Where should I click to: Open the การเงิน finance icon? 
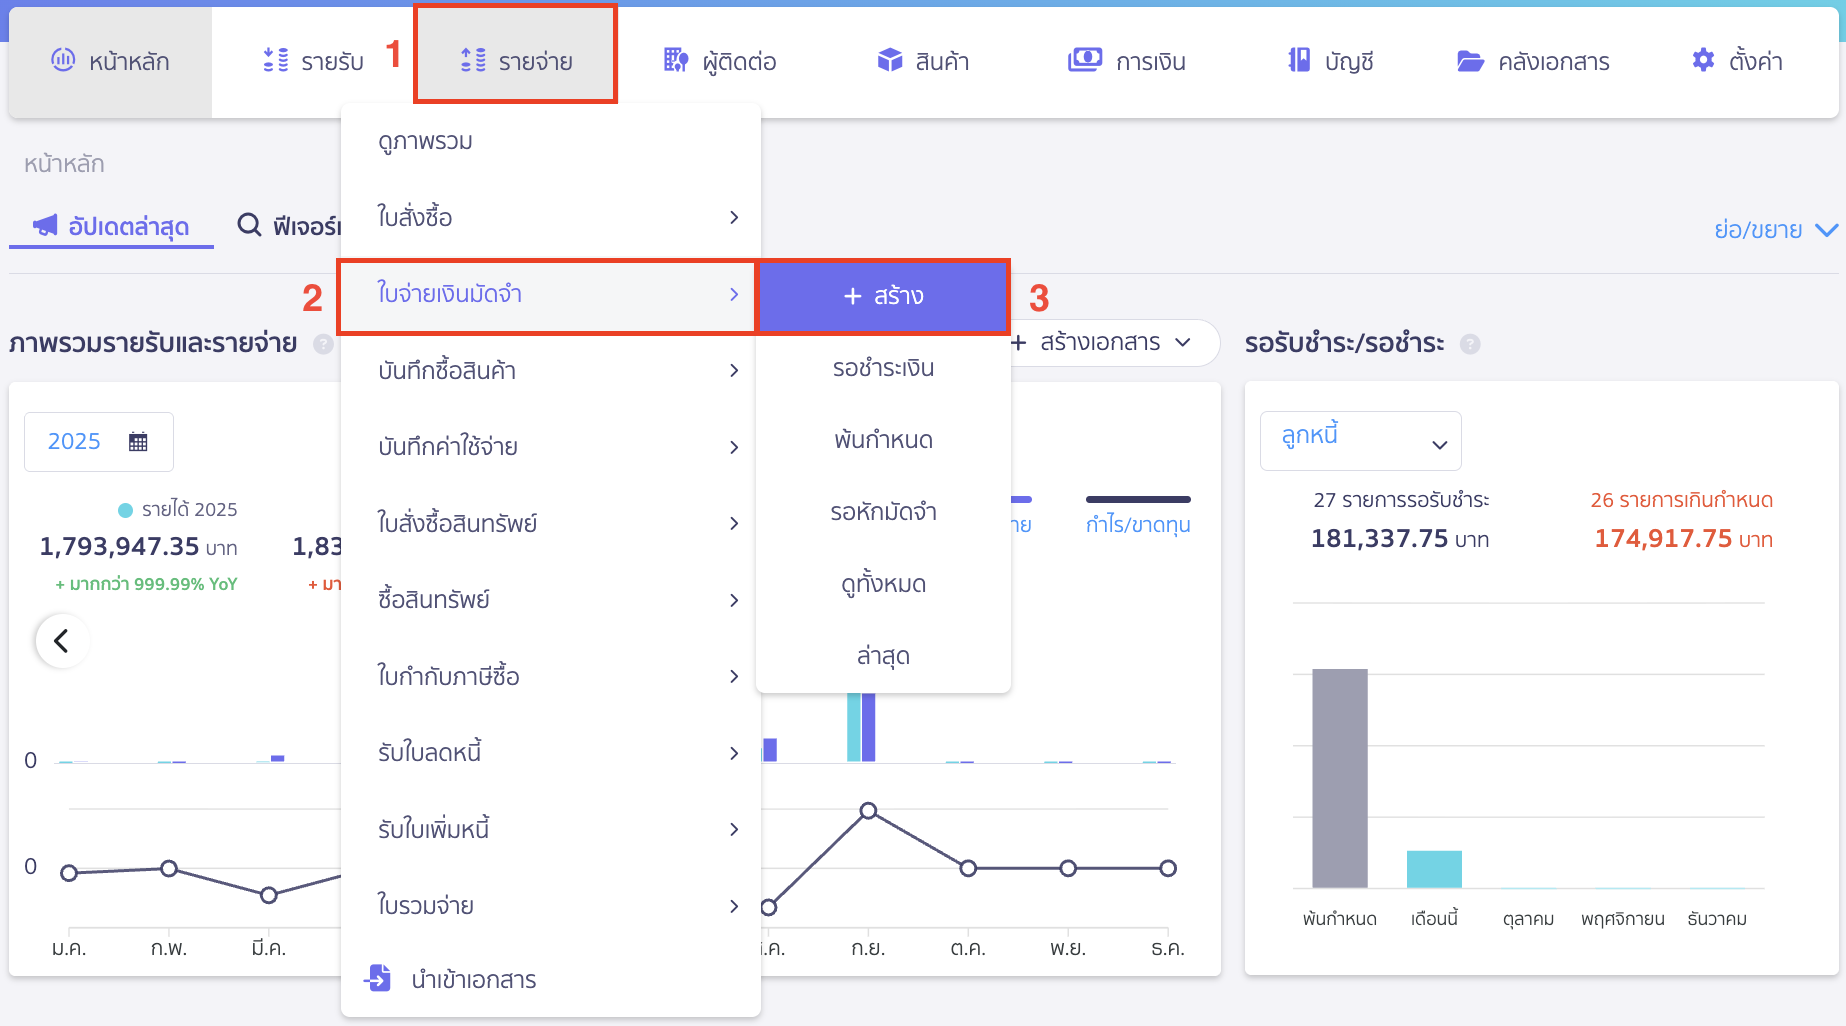coord(1085,60)
